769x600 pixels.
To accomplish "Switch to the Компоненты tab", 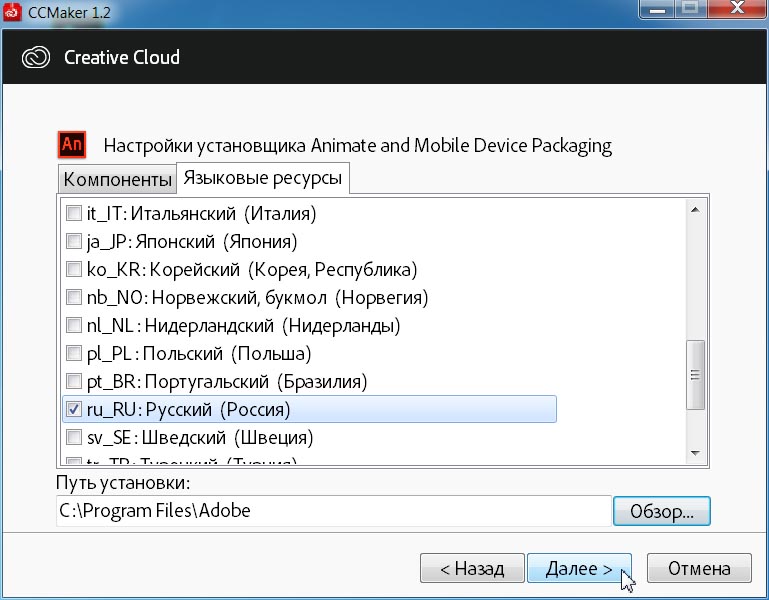I will pyautogui.click(x=117, y=179).
